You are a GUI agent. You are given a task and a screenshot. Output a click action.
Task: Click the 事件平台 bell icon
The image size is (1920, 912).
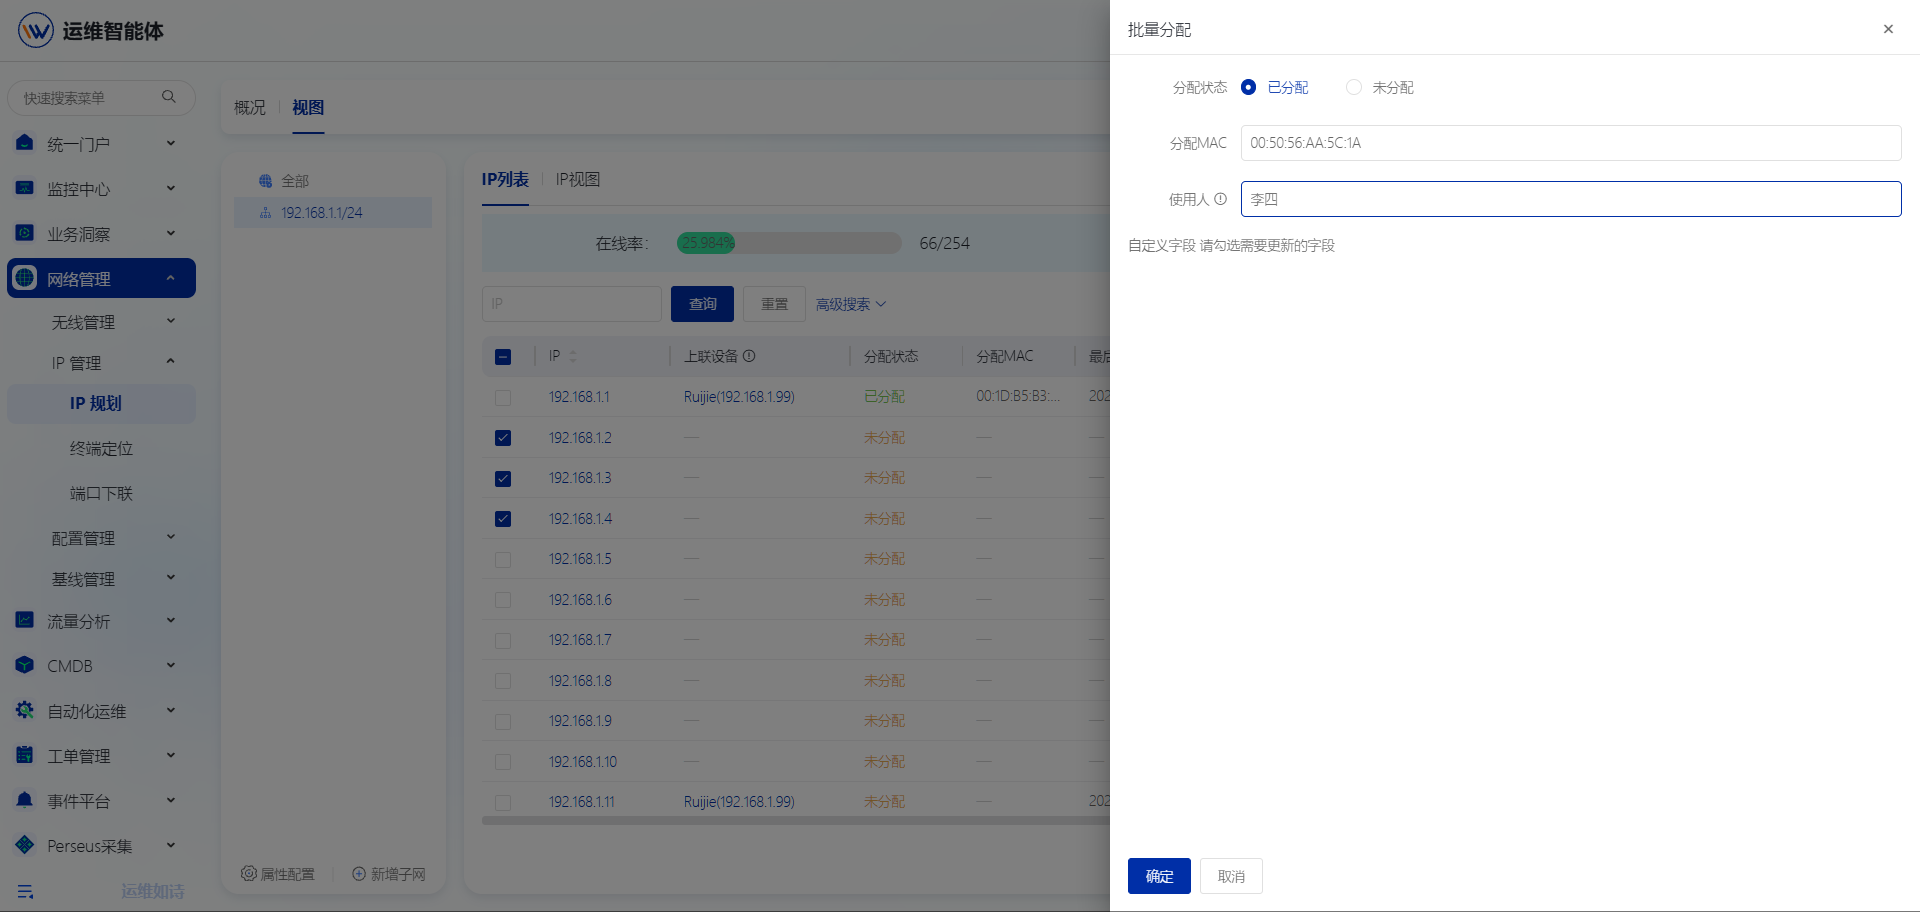[x=25, y=800]
